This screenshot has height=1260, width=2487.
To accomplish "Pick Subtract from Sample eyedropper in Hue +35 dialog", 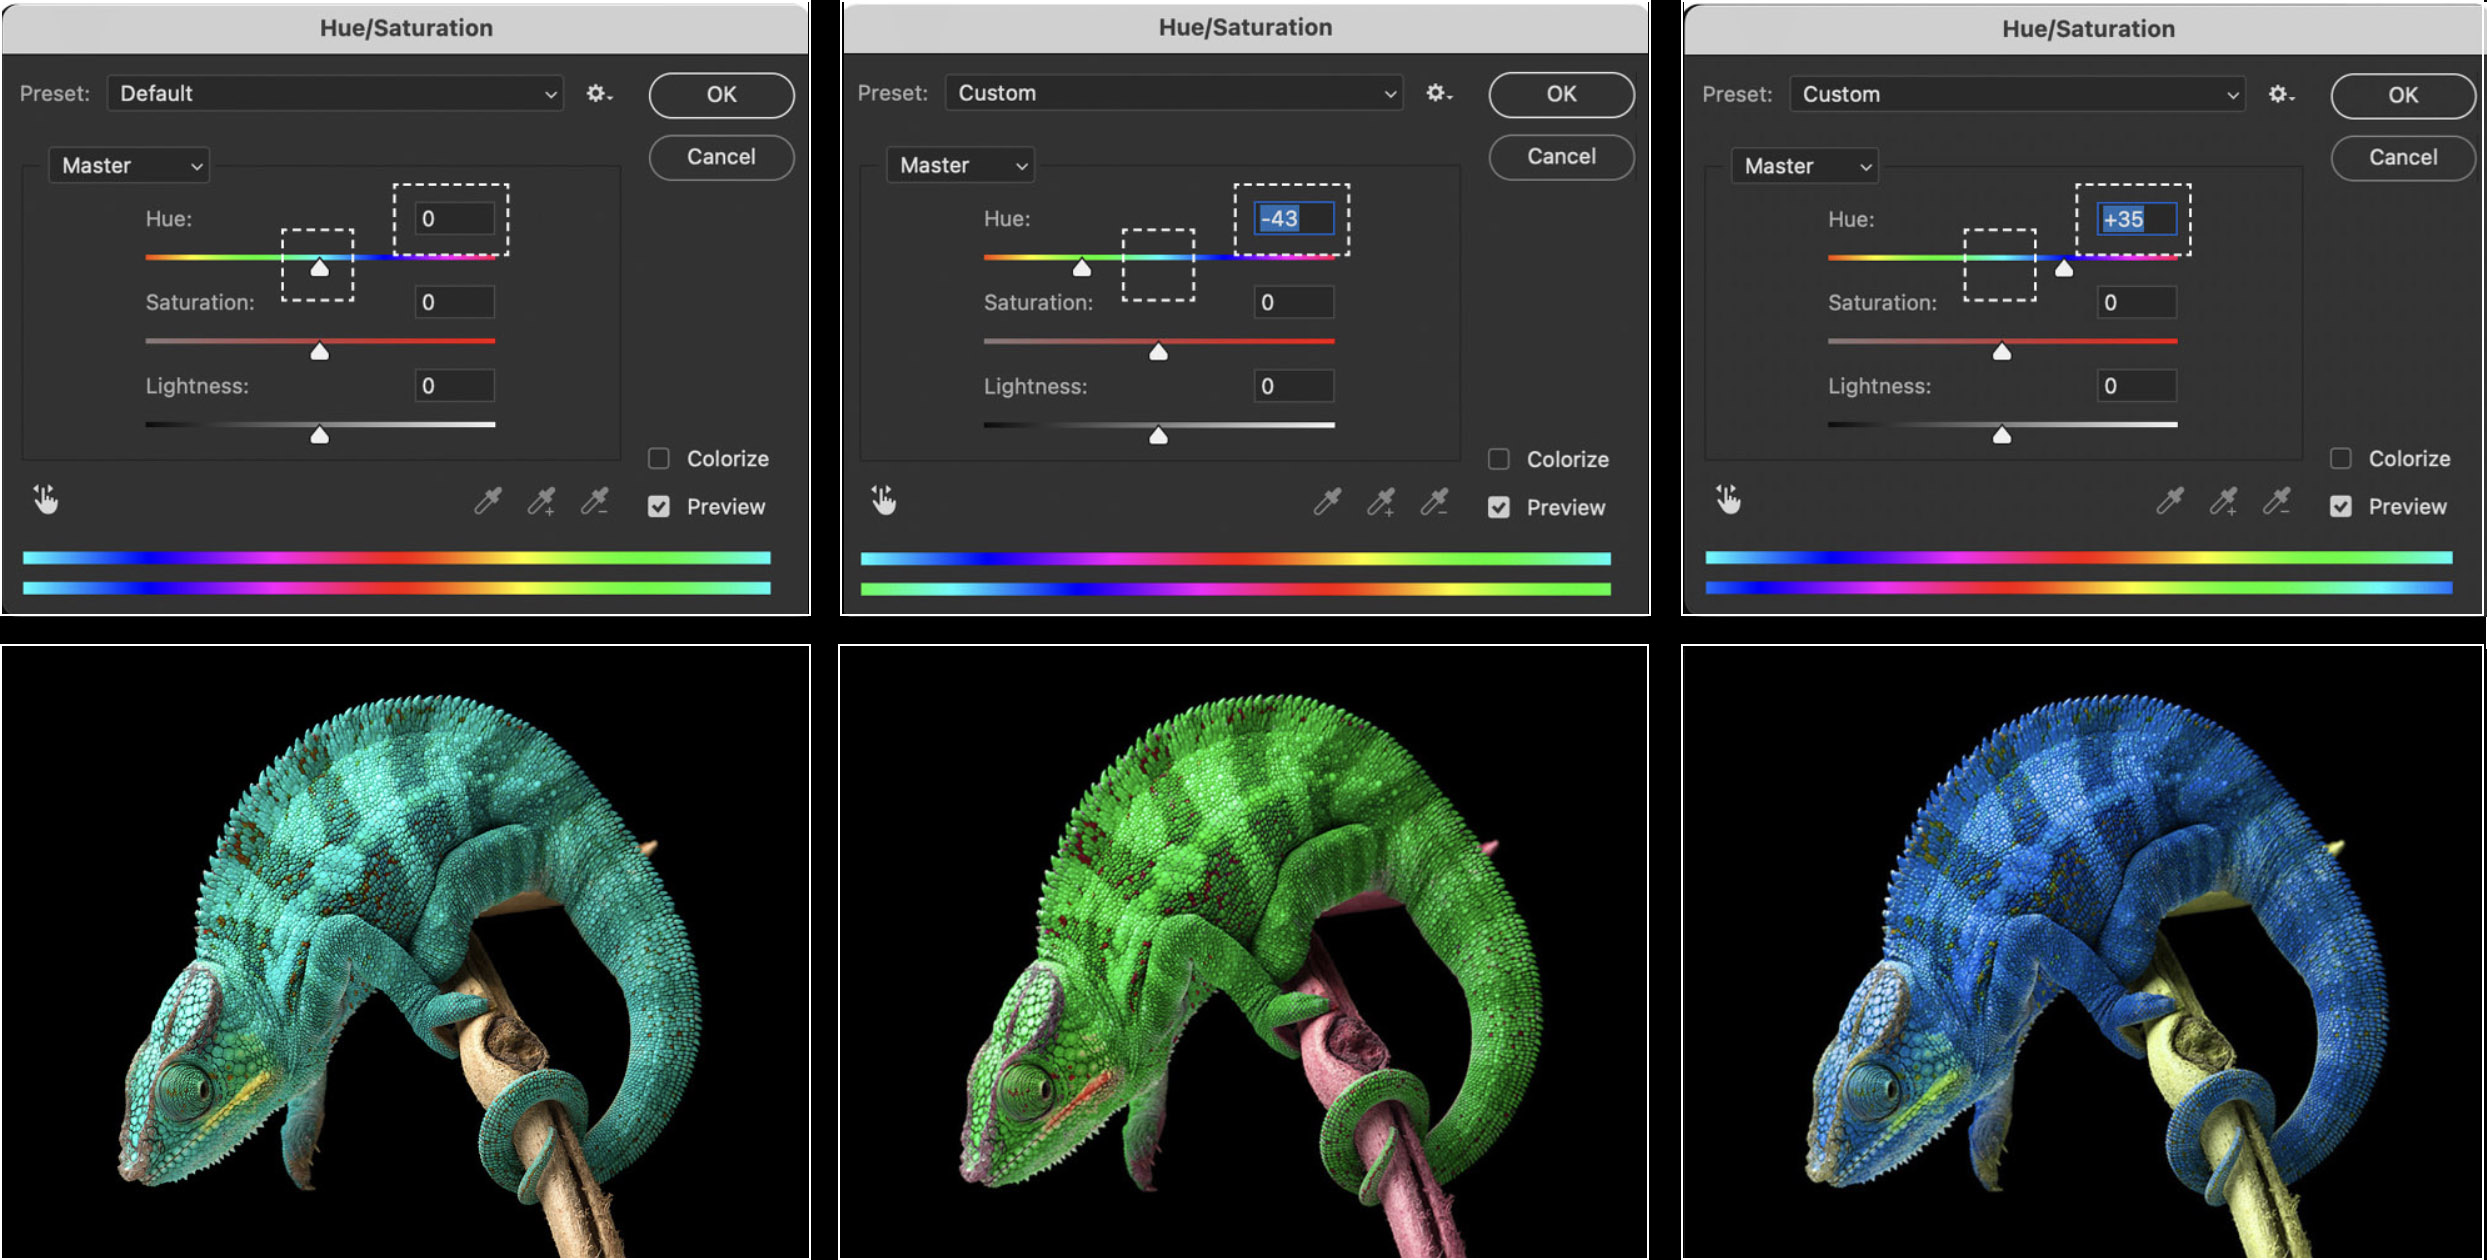I will click(2277, 501).
